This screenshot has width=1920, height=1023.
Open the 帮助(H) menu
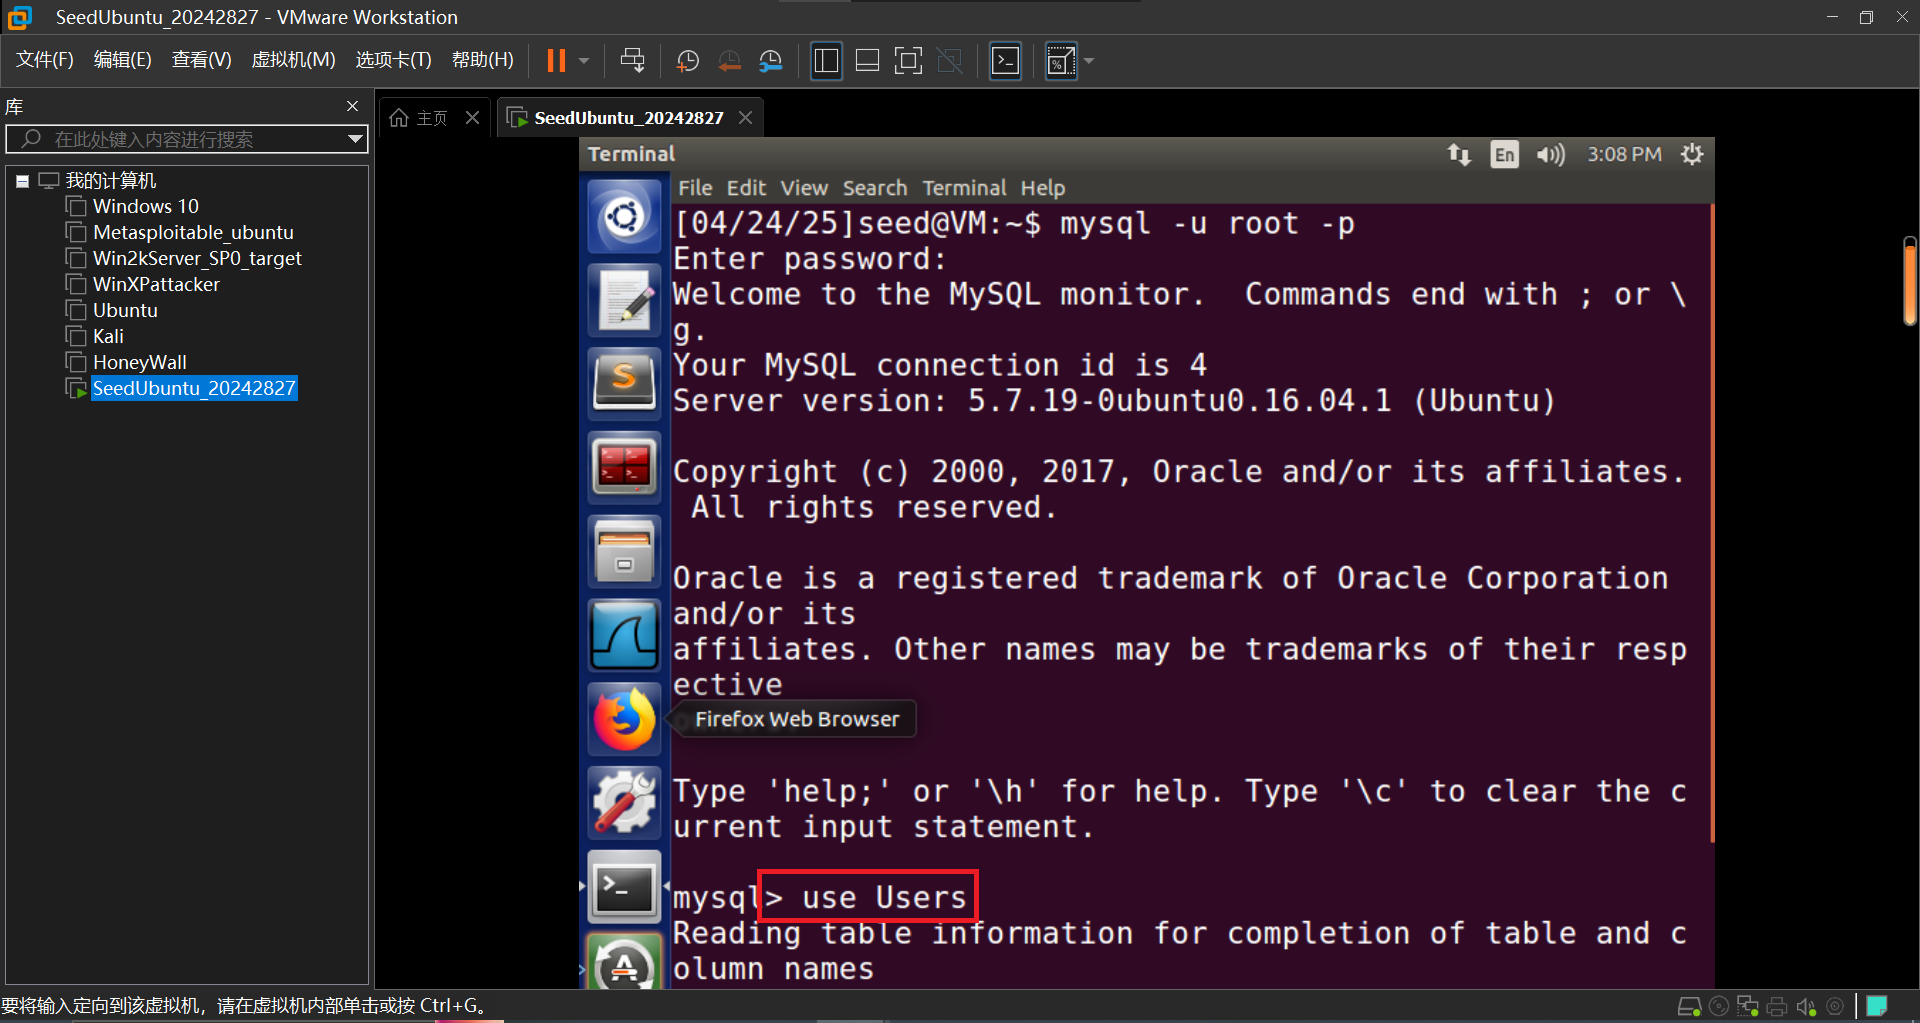482,60
